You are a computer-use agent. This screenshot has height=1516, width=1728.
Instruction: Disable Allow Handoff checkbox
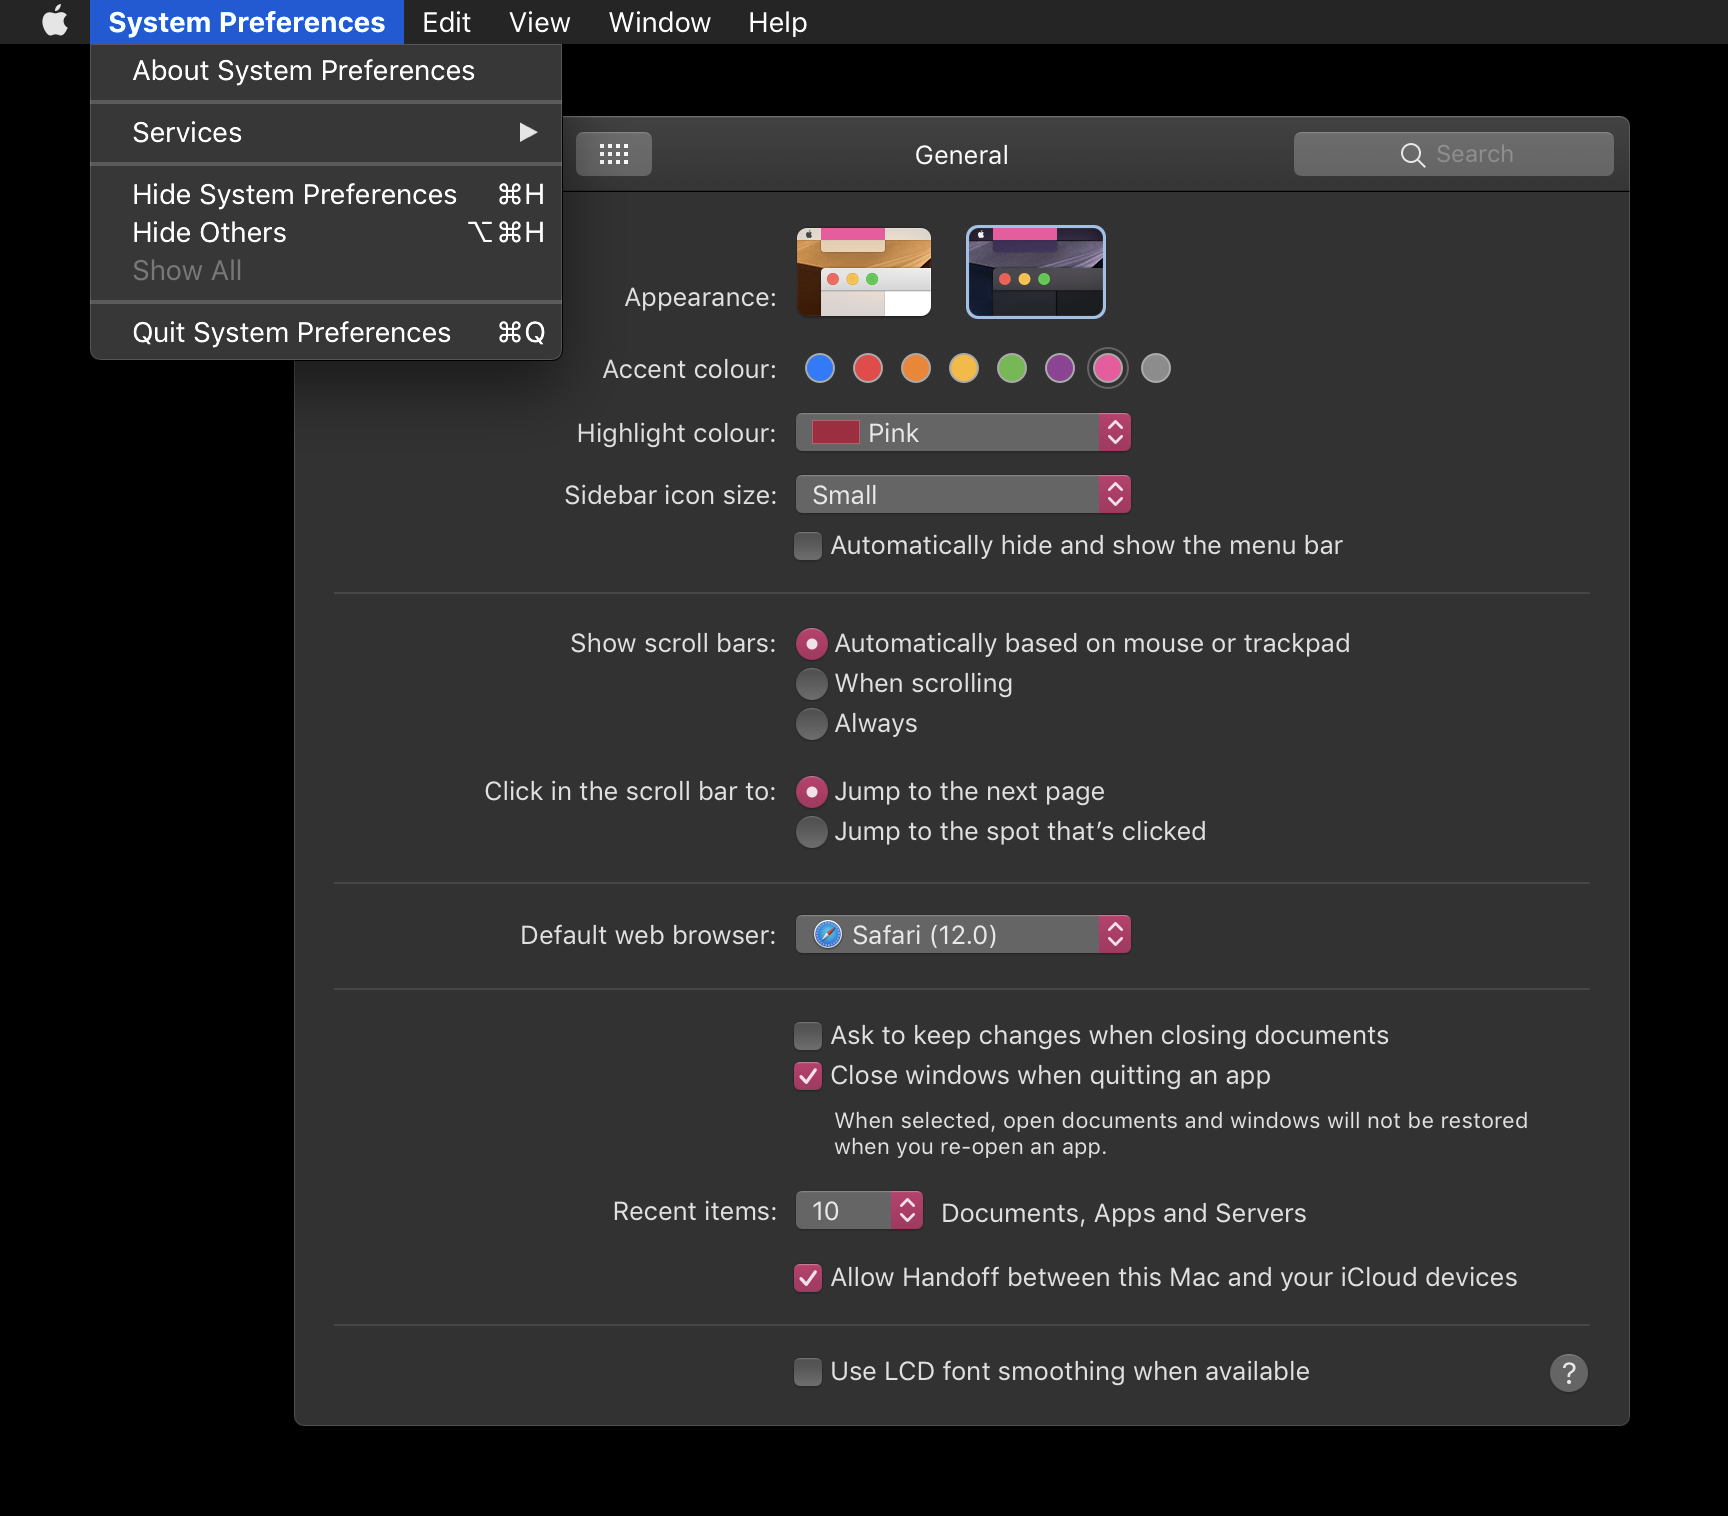pyautogui.click(x=808, y=1277)
